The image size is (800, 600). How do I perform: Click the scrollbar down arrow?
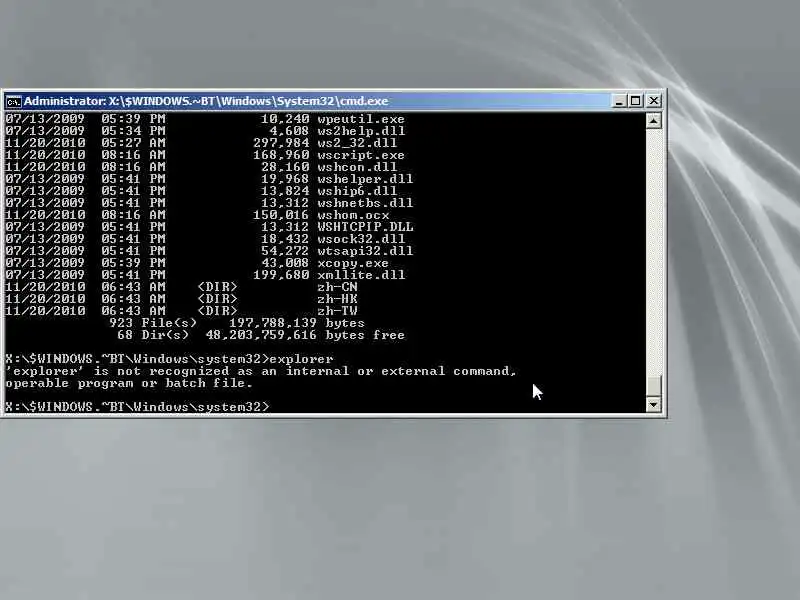pyautogui.click(x=654, y=405)
